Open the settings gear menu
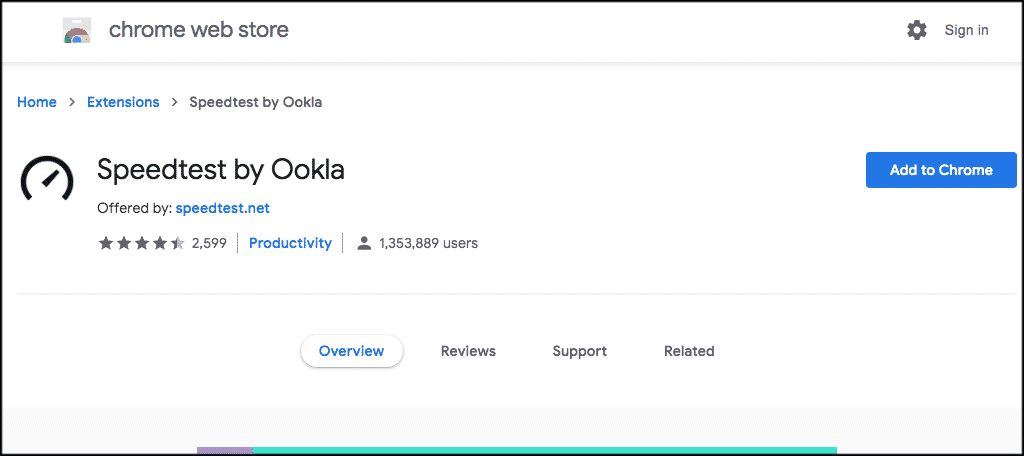The image size is (1024, 456). tap(917, 30)
